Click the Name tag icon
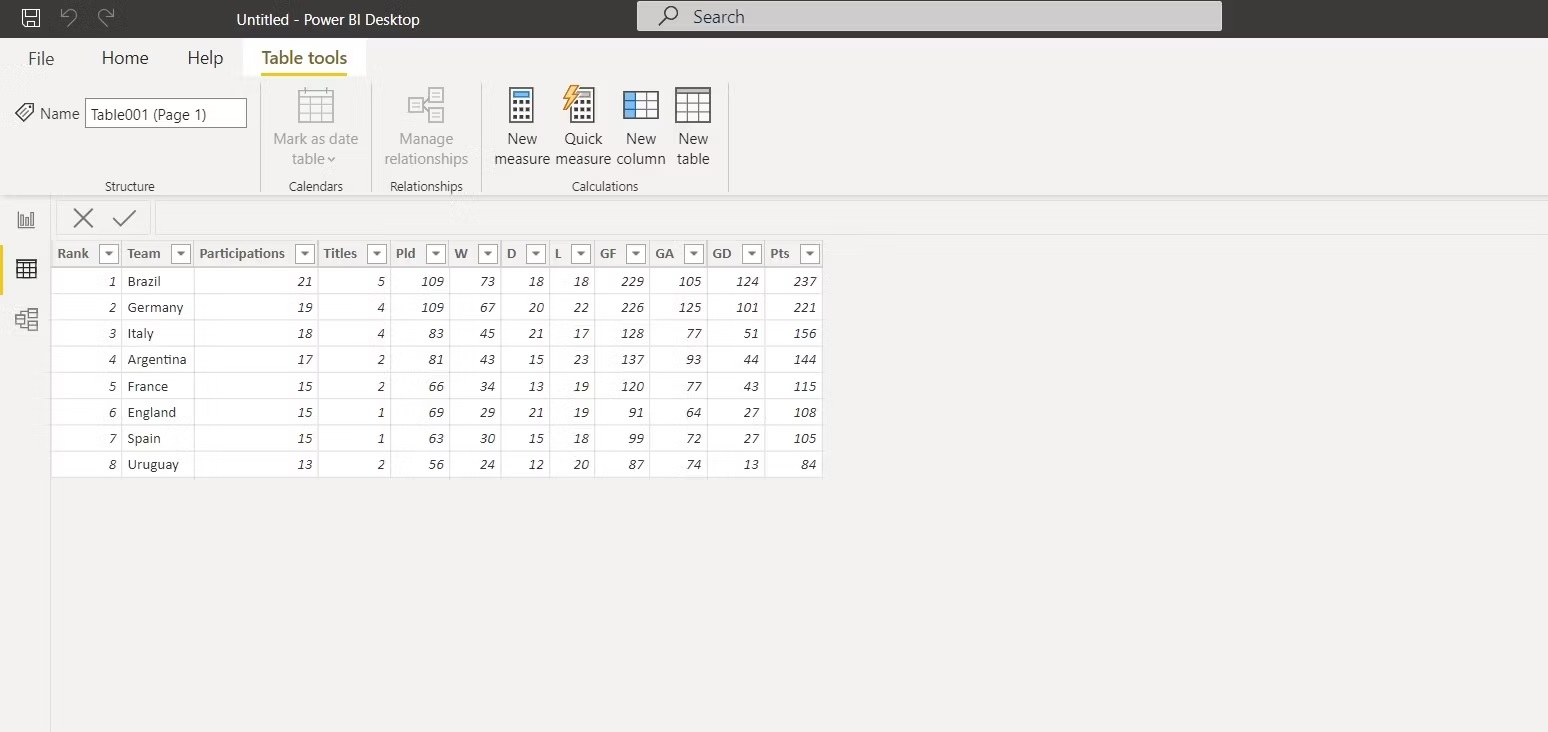Viewport: 1548px width, 732px height. pos(25,113)
